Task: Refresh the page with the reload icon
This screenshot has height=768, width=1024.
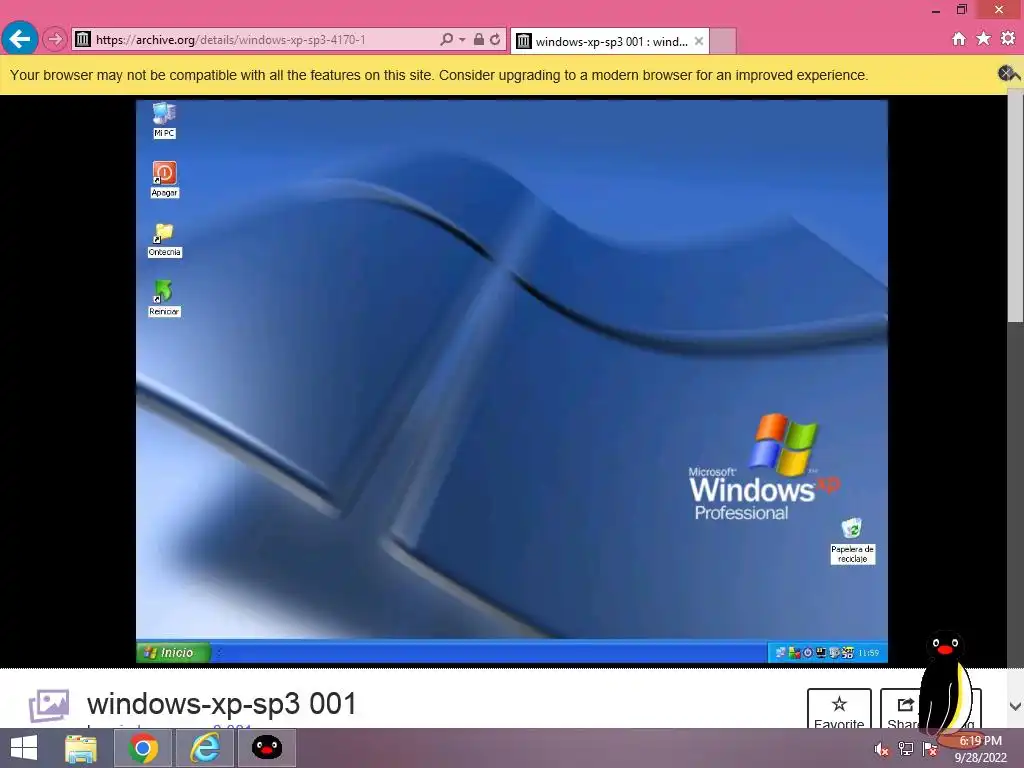Action: tap(495, 39)
